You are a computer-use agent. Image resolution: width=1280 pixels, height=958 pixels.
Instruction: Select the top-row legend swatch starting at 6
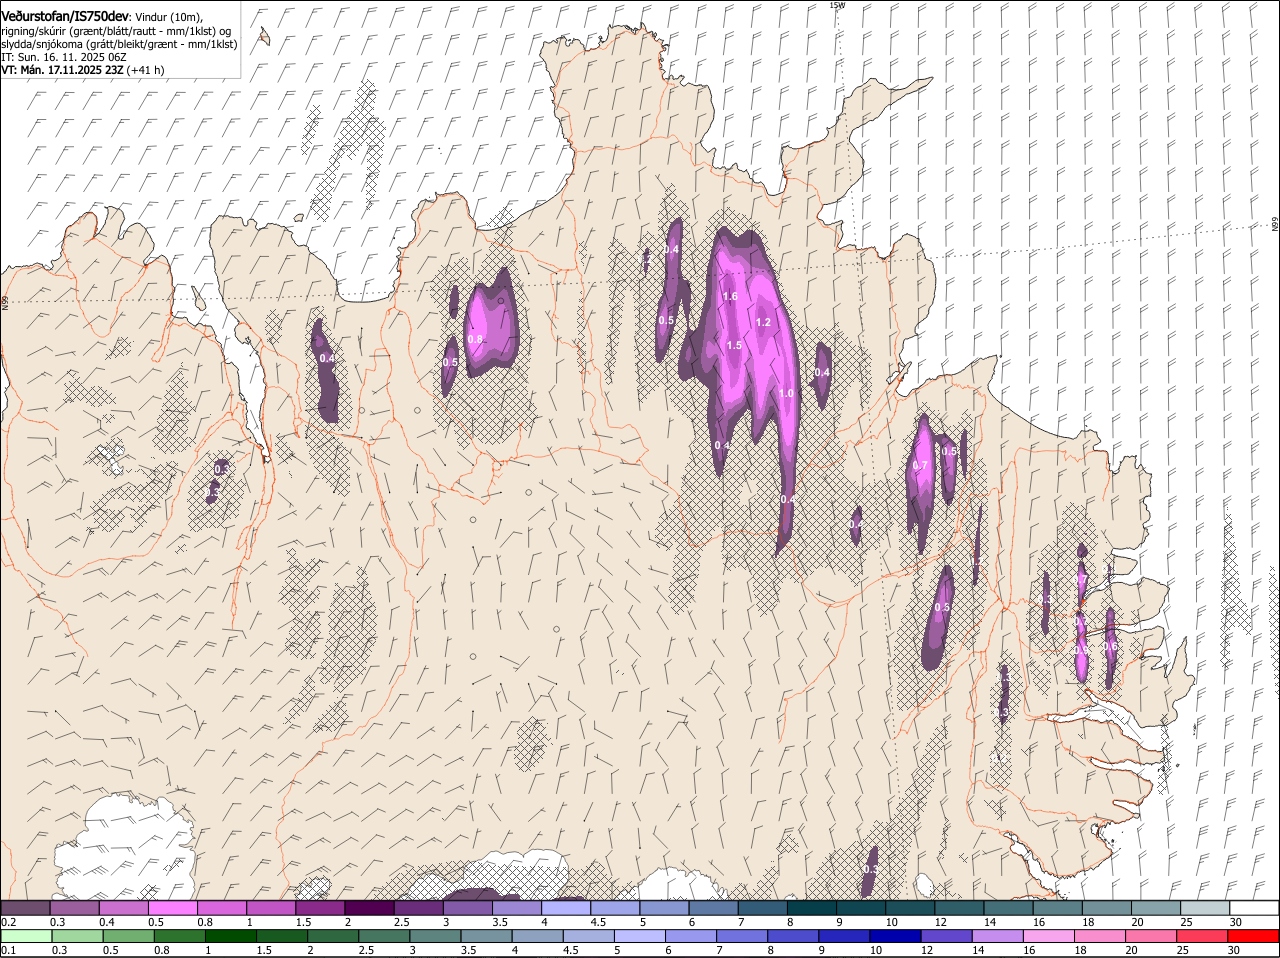713,907
